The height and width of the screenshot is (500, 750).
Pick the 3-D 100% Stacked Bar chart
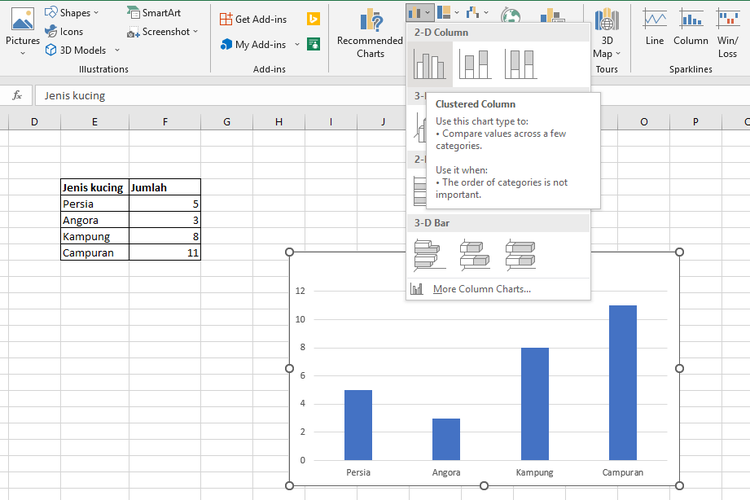520,255
